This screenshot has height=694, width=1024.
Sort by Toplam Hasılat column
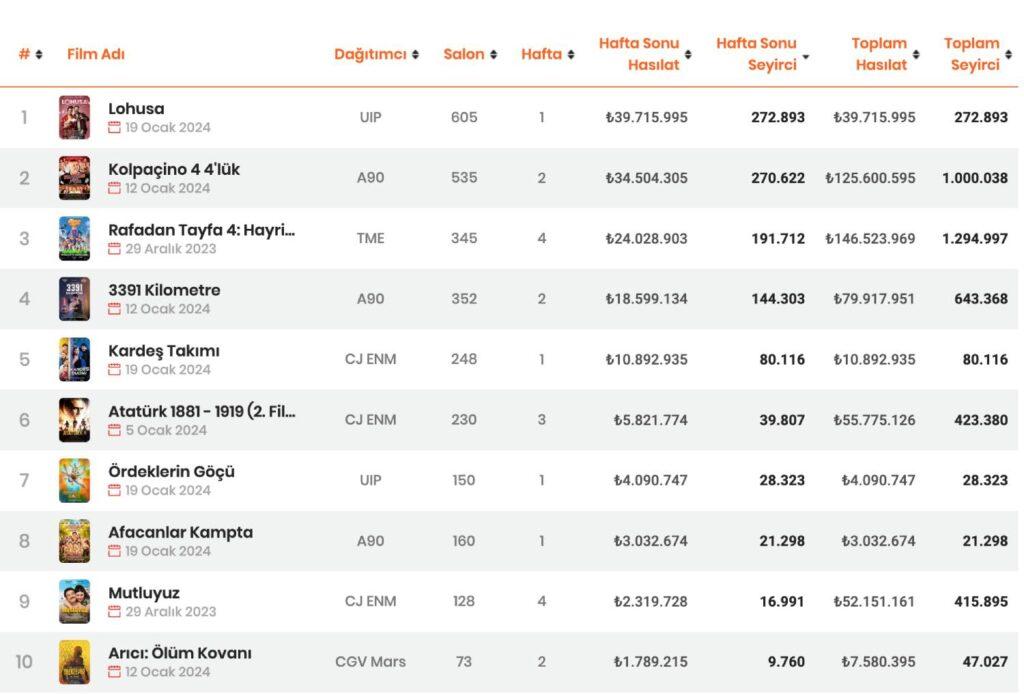coord(884,54)
